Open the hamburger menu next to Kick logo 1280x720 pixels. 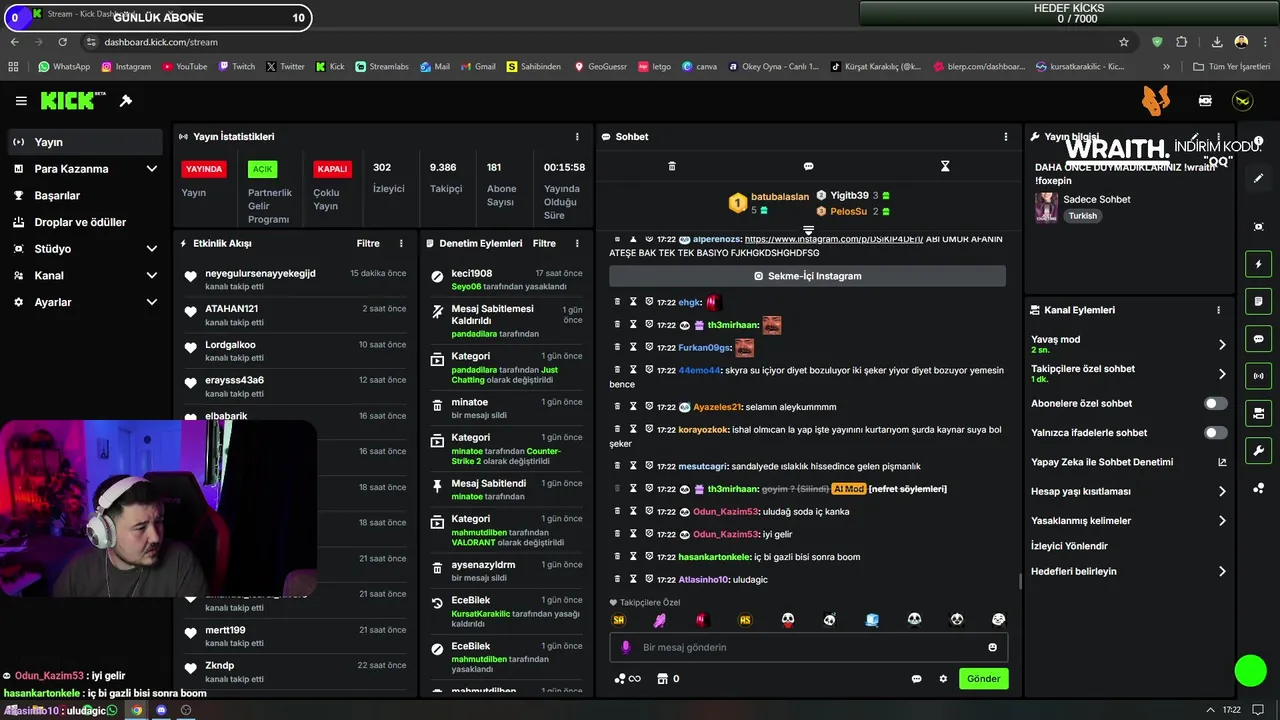point(21,101)
